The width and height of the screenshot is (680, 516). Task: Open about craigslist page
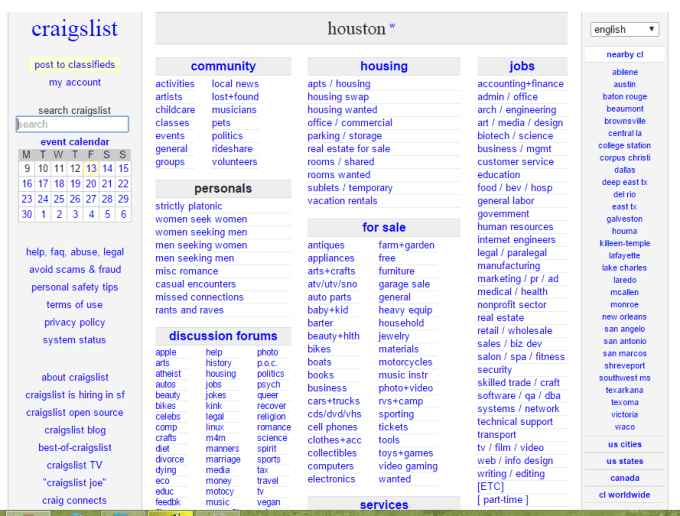75,377
